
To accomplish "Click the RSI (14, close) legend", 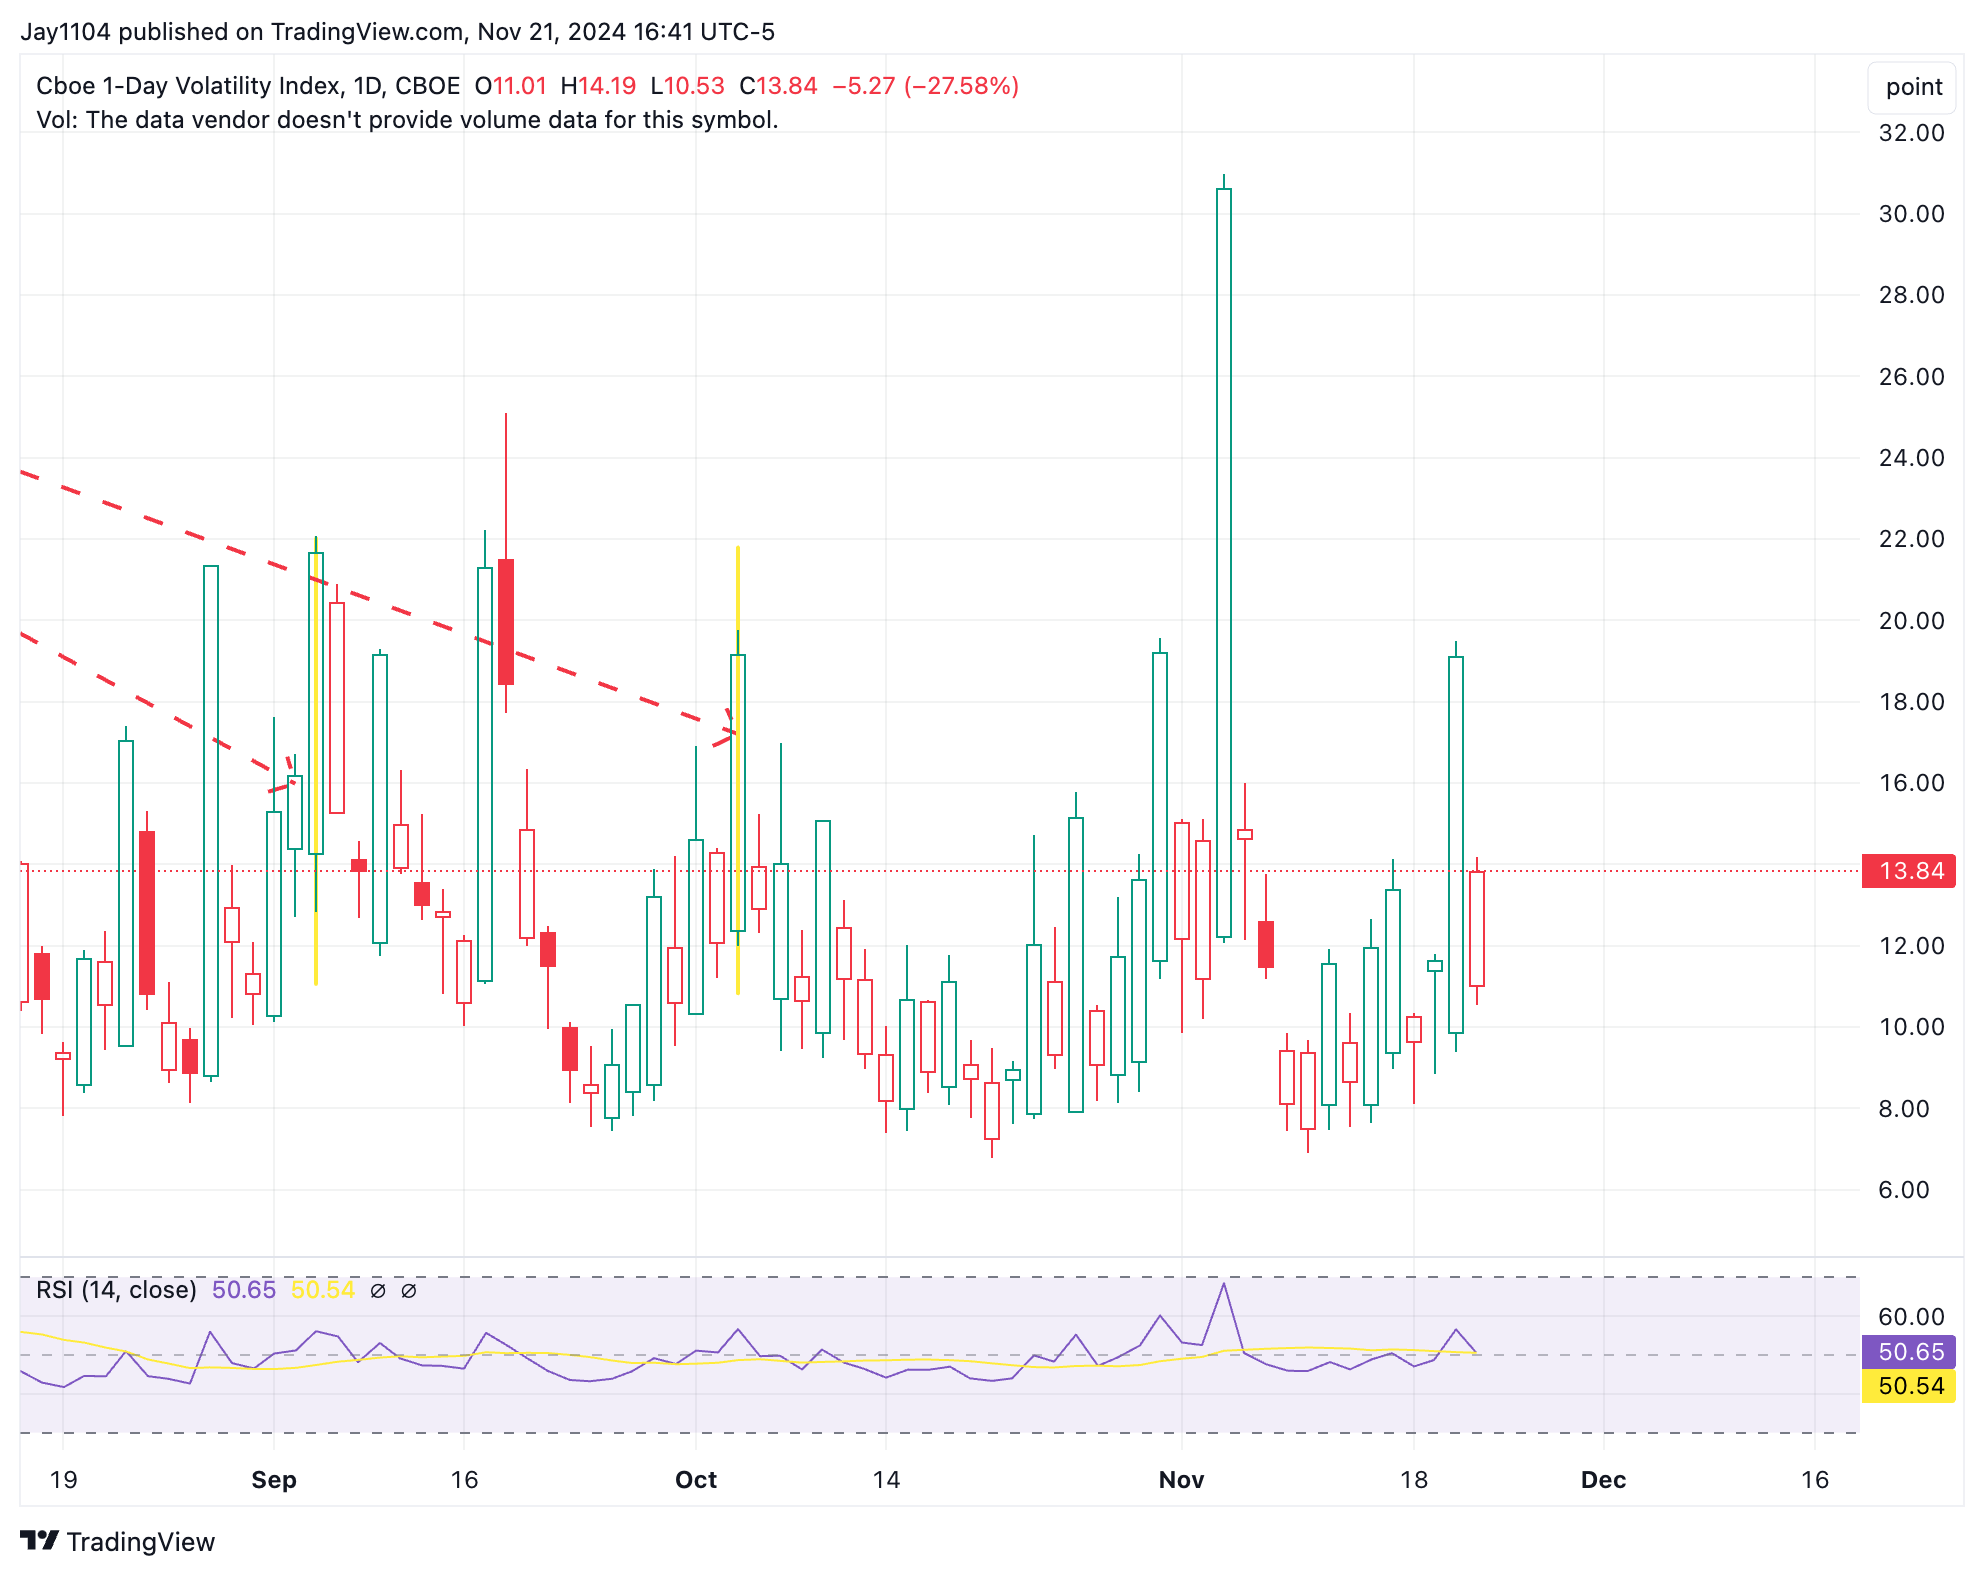I will click(116, 1290).
